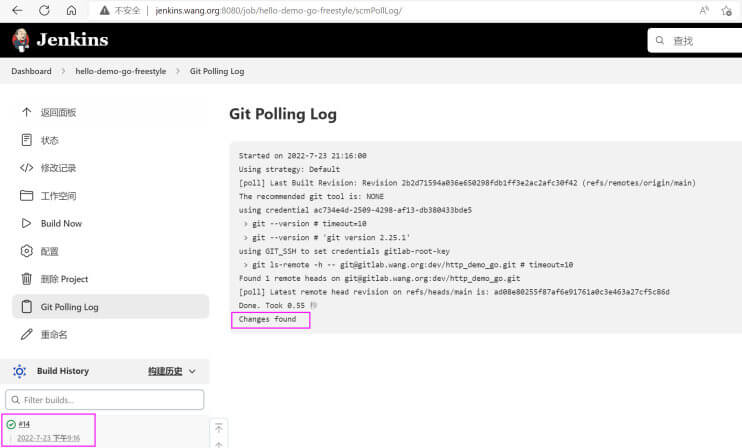Click the 'Changes found' log line
Image resolution: width=742 pixels, height=448 pixels.
267,319
